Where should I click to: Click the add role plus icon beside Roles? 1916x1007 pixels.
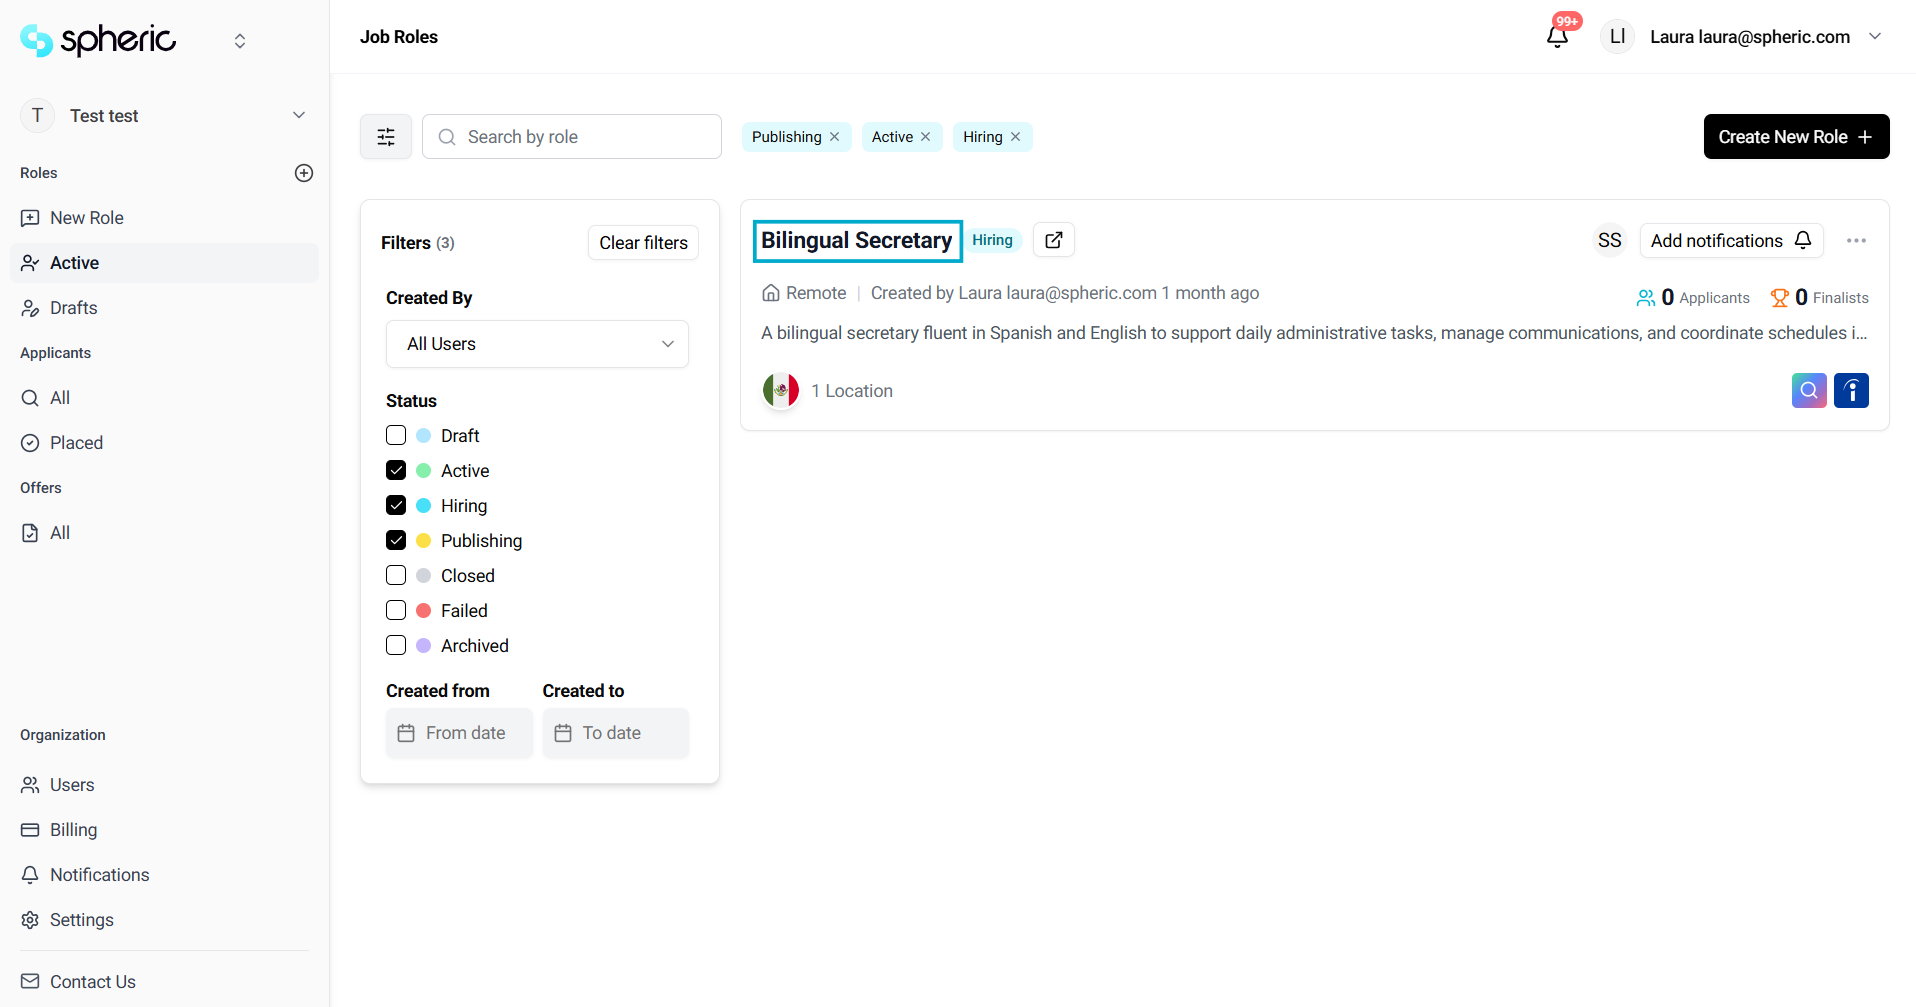304,173
